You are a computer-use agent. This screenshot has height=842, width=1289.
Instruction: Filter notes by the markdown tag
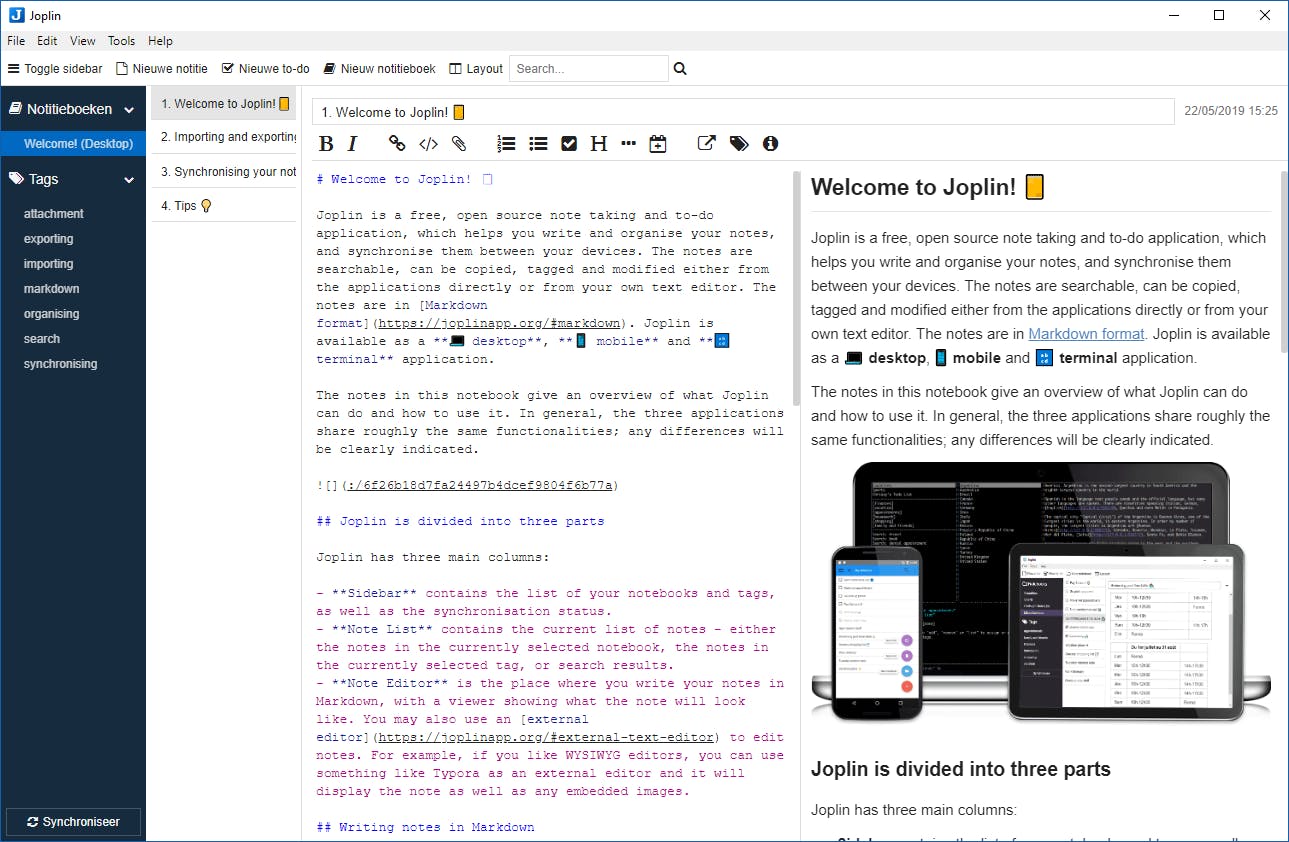52,289
